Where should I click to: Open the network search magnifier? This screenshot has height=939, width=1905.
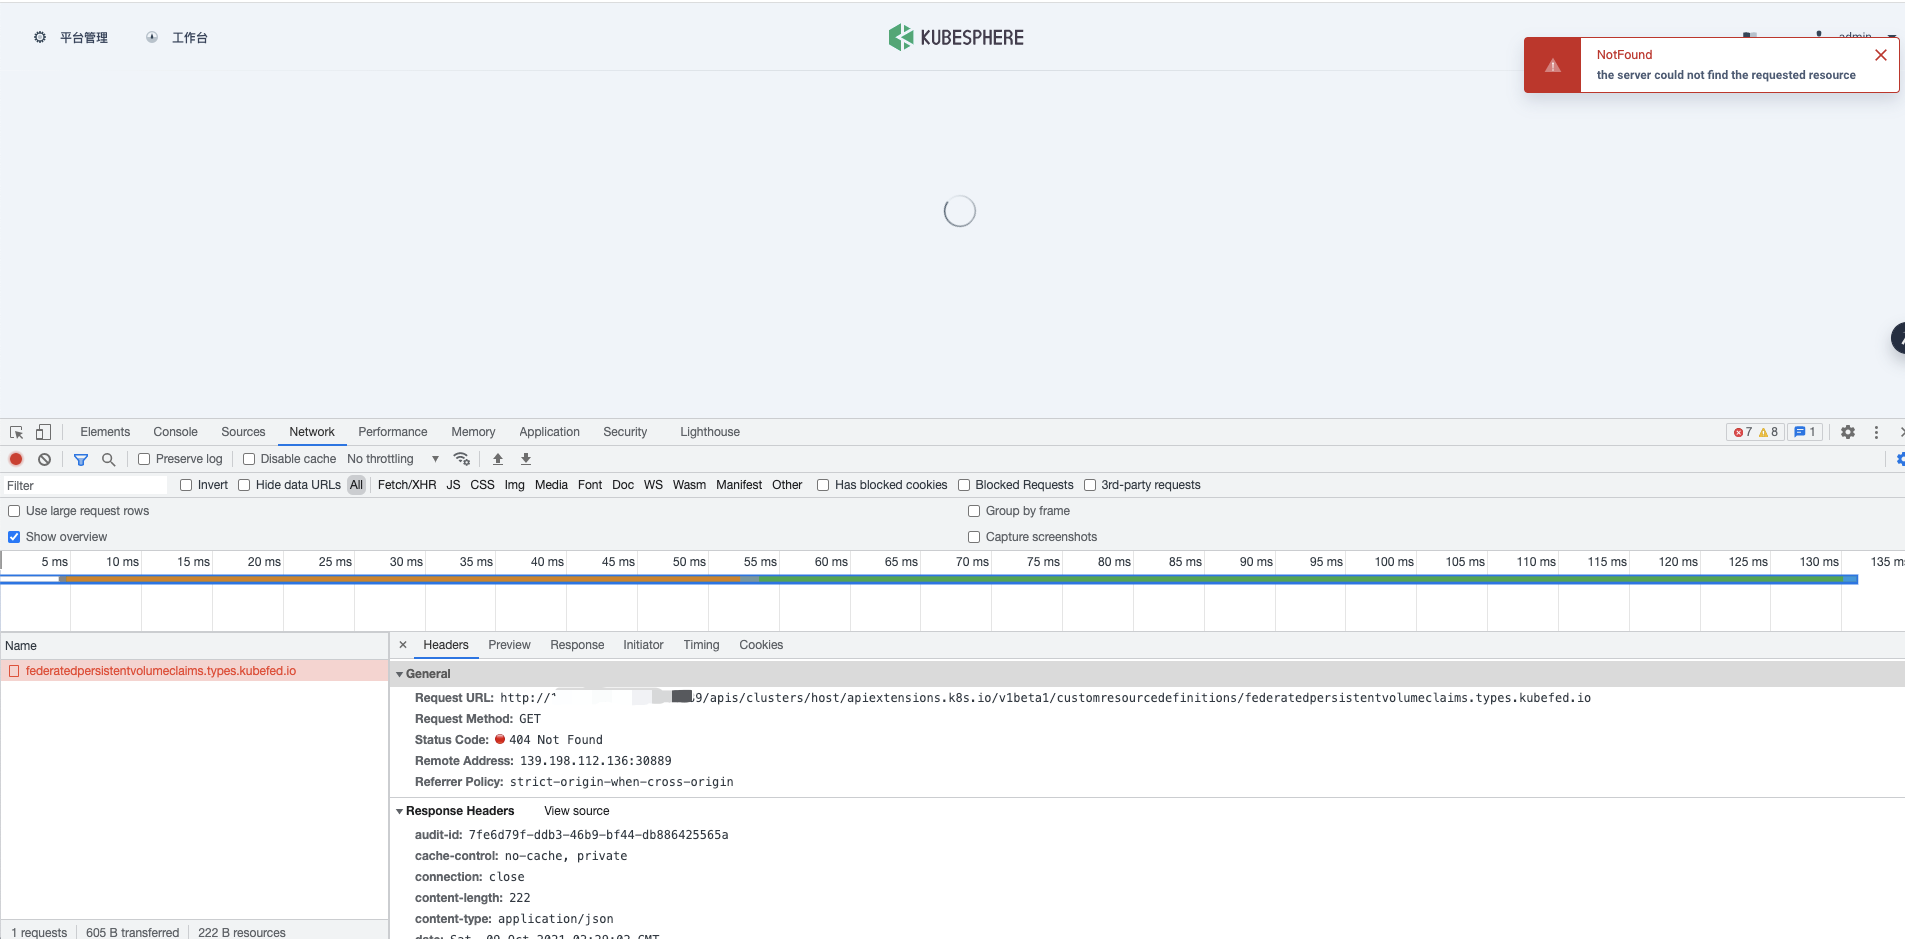[109, 459]
